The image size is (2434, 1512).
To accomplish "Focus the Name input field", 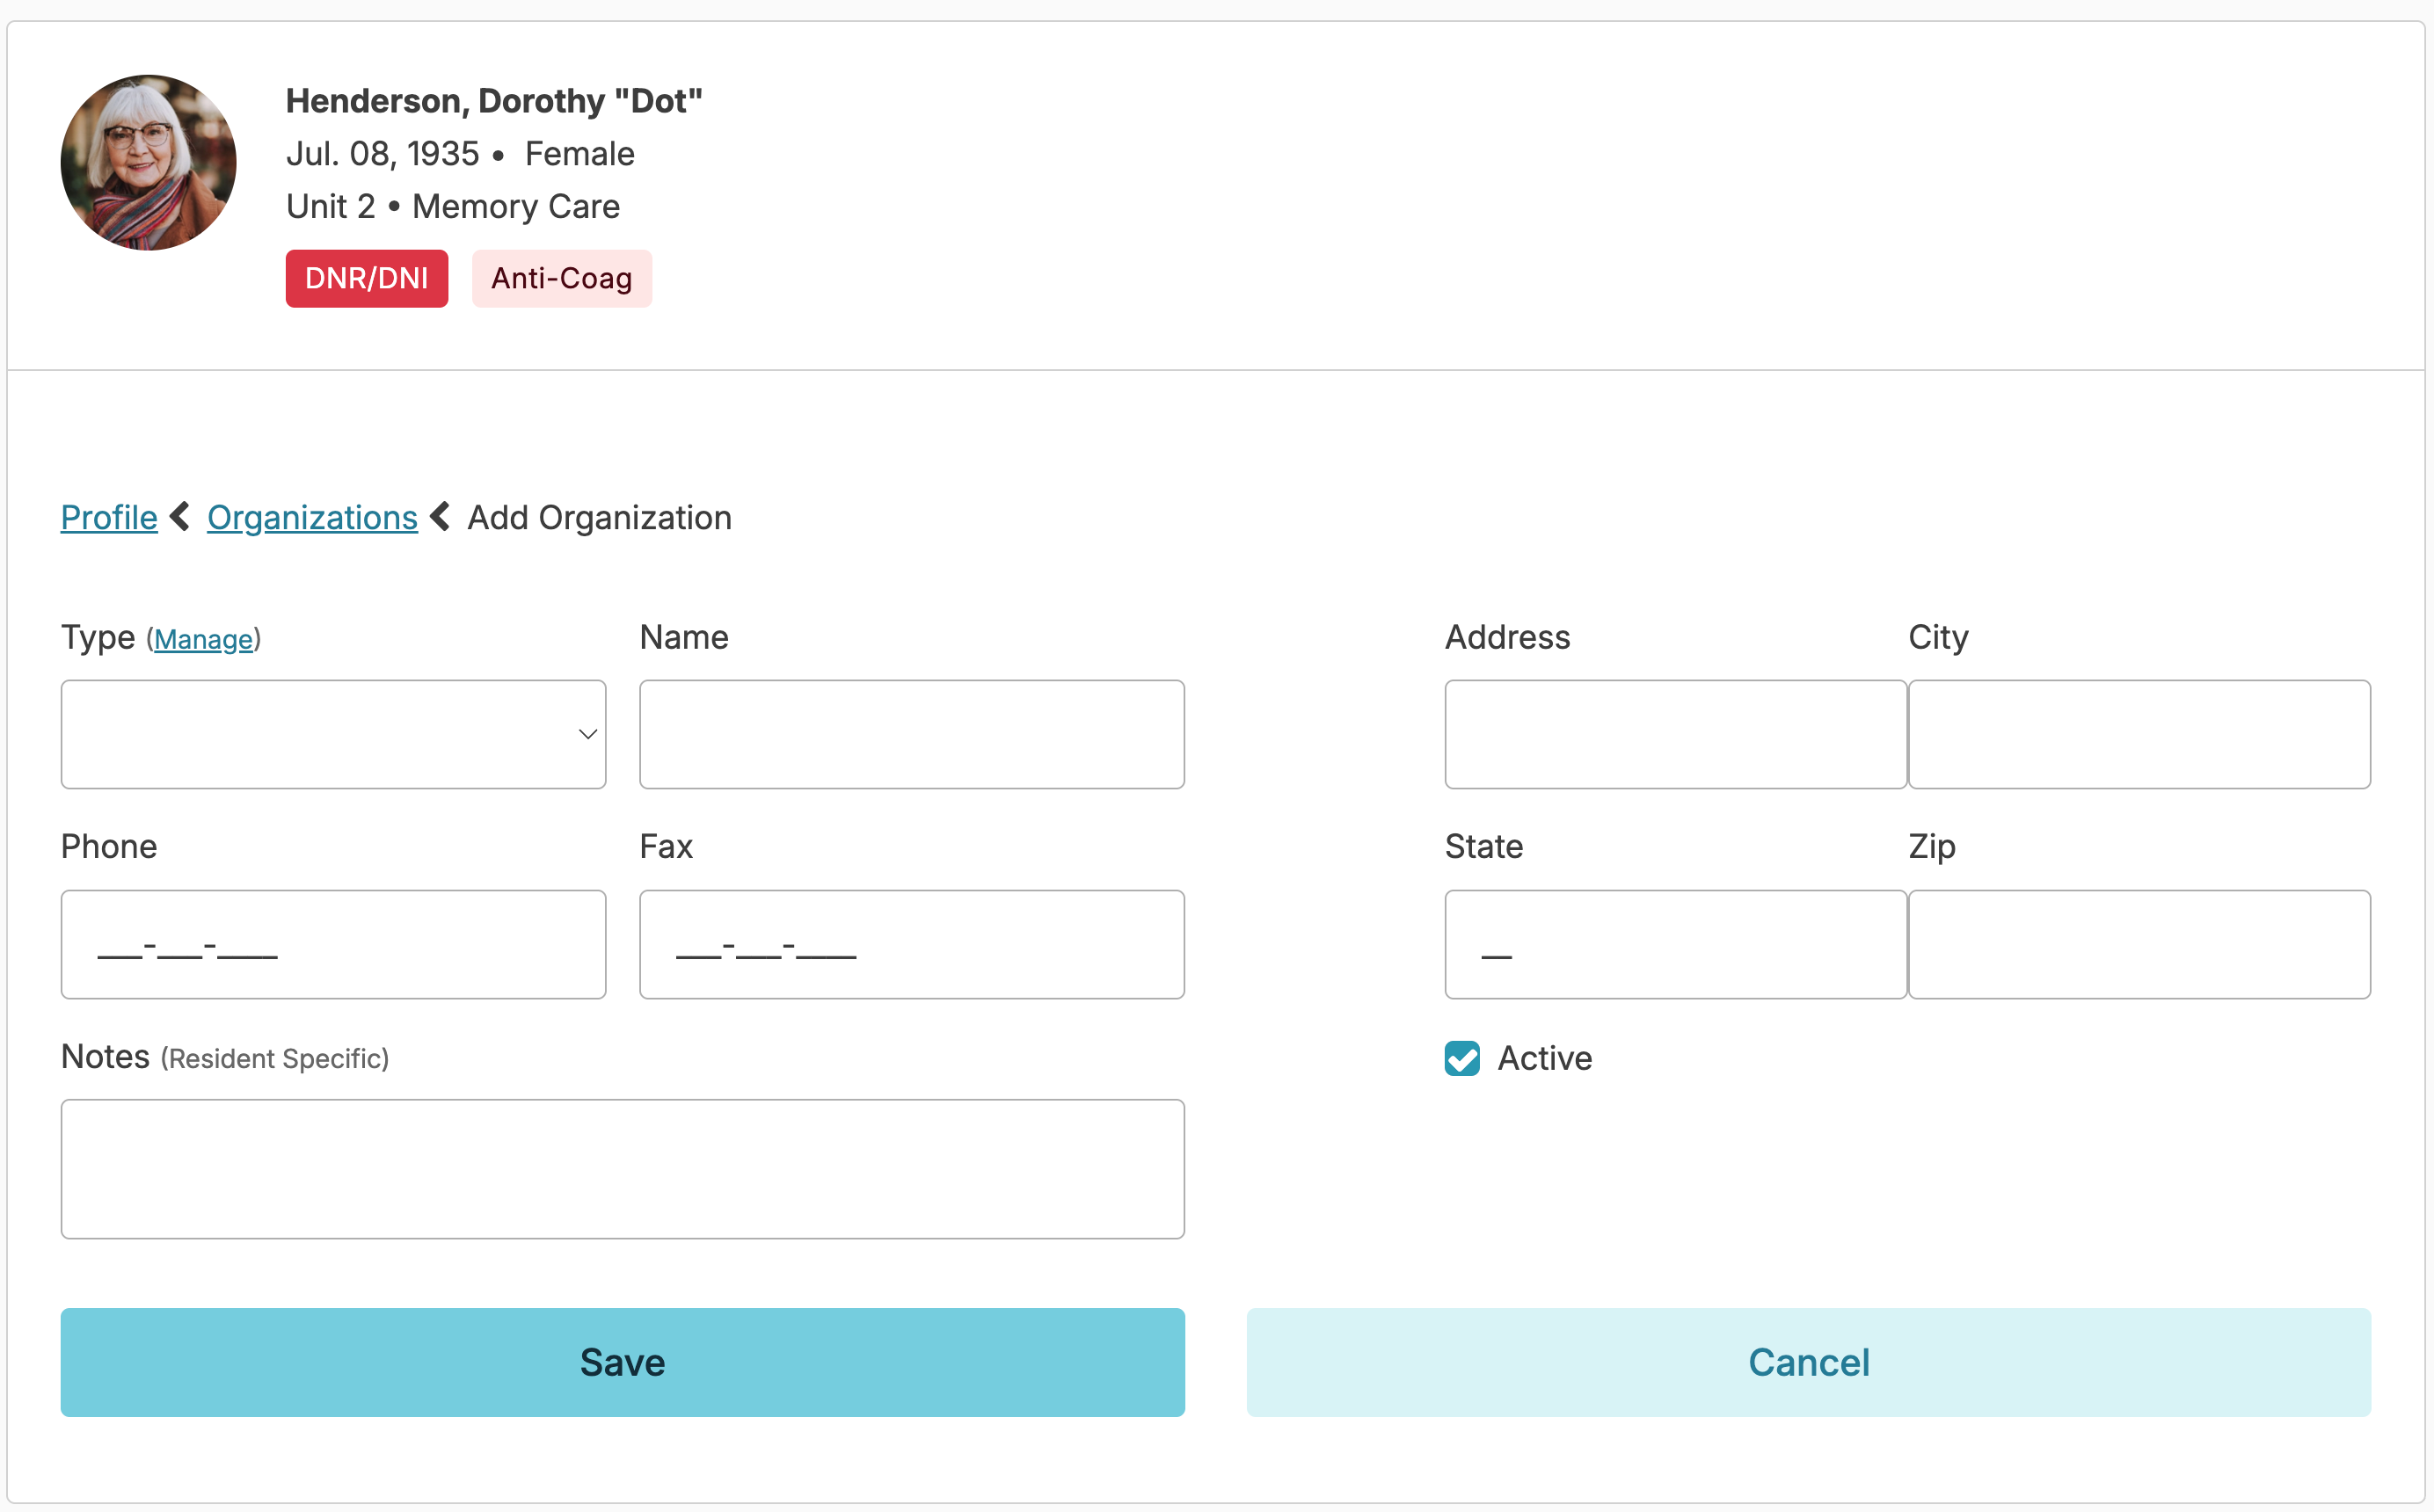I will click(911, 734).
